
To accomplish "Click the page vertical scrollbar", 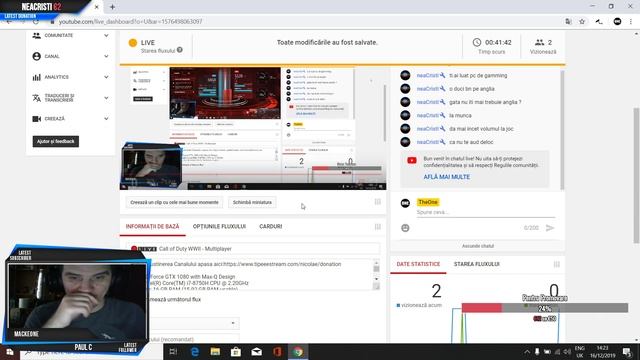I will 636,176.
